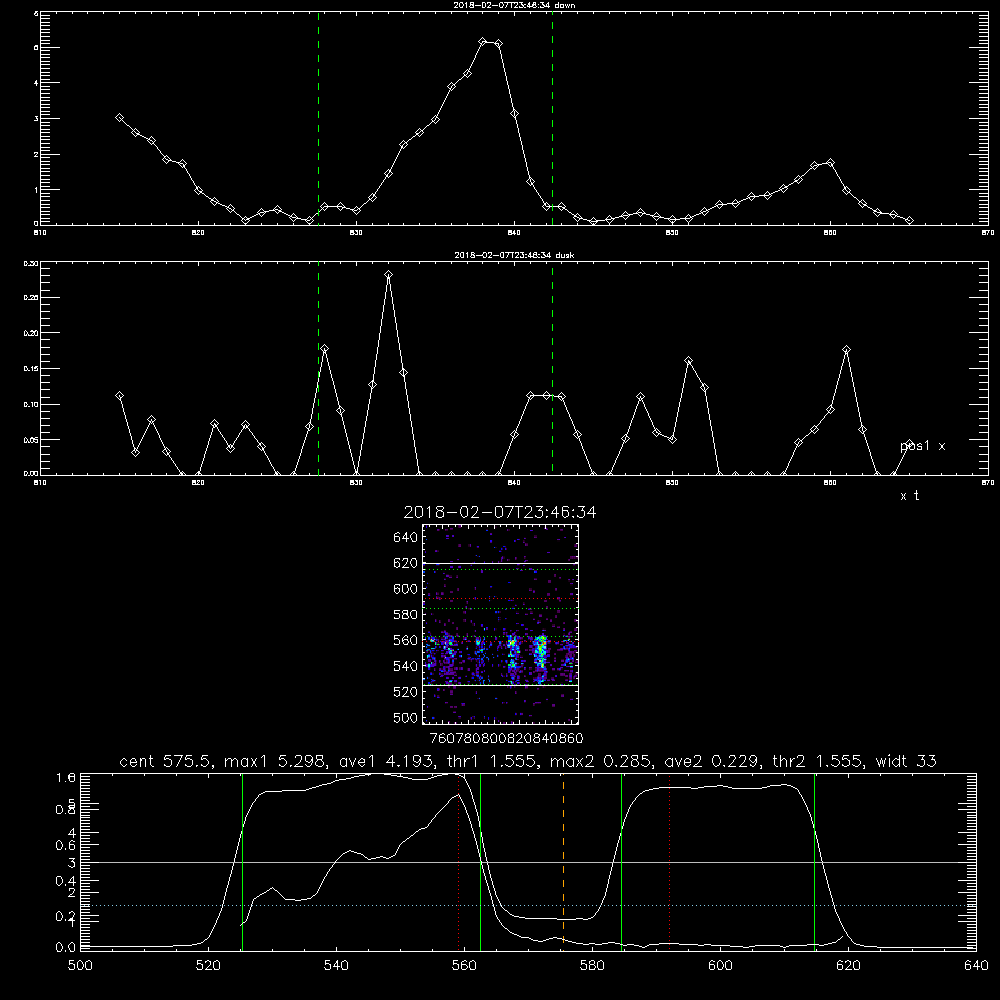This screenshot has width=1000, height=1000.
Task: Select the green vertical line near 615 in bottom plot
Action: click(814, 861)
